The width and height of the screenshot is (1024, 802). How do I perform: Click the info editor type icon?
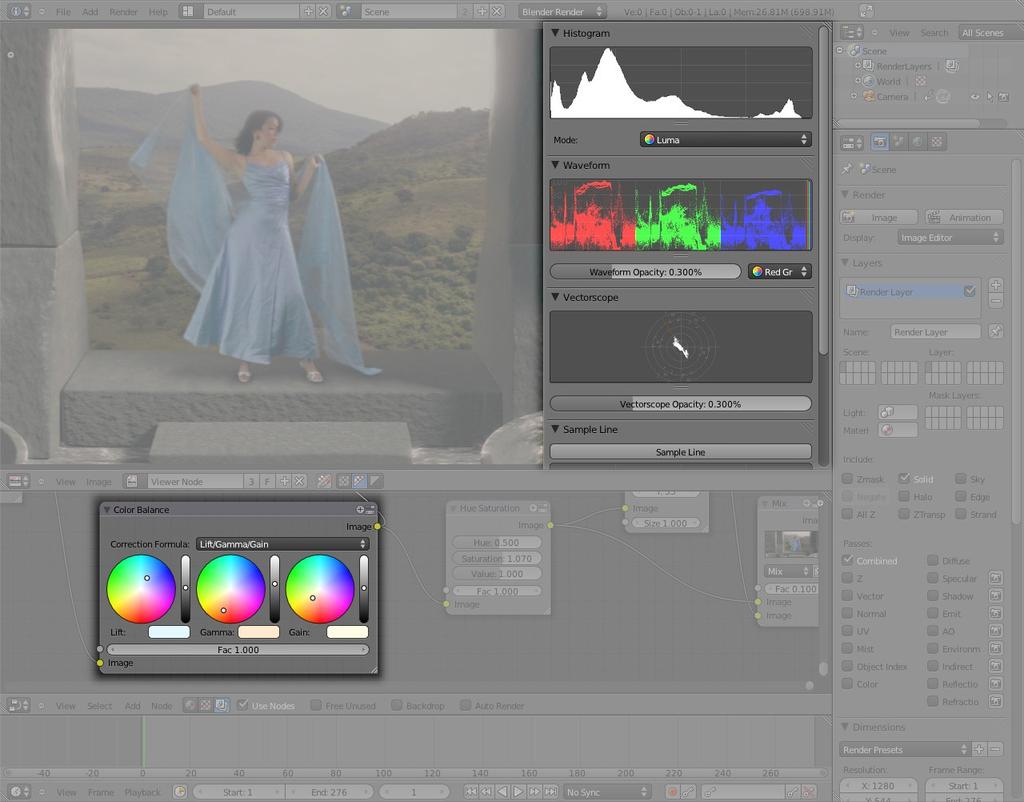click(18, 12)
